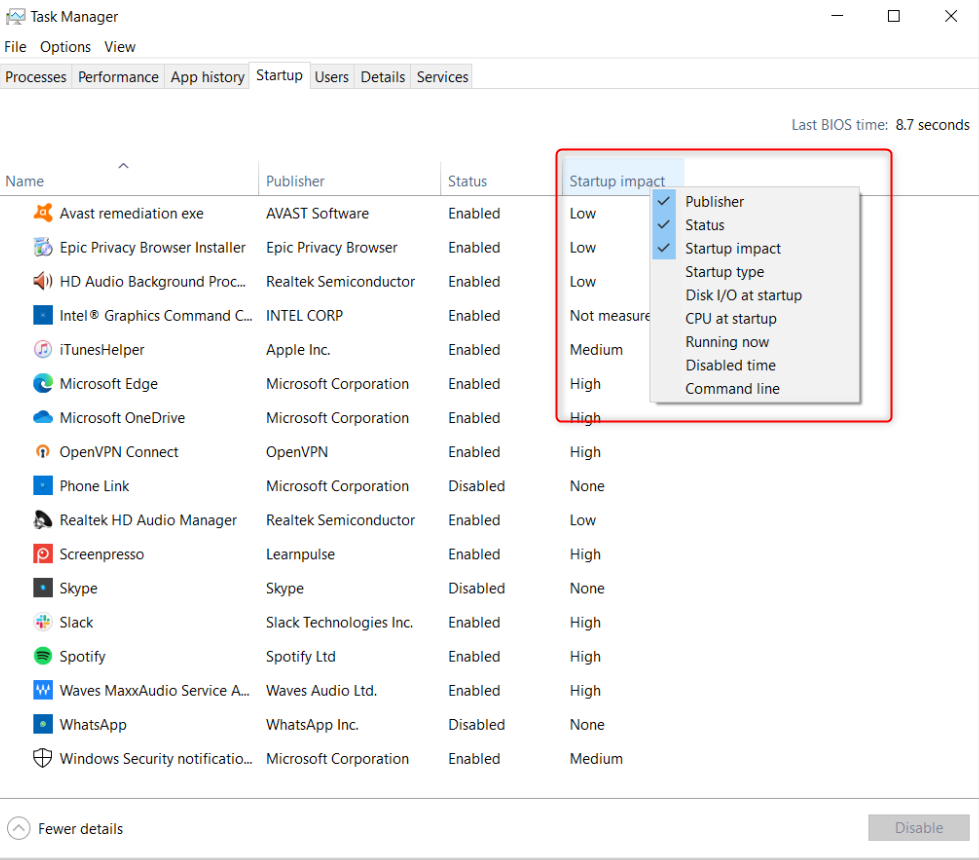Click the Microsoft Edge icon
979x860 pixels.
coord(42,383)
